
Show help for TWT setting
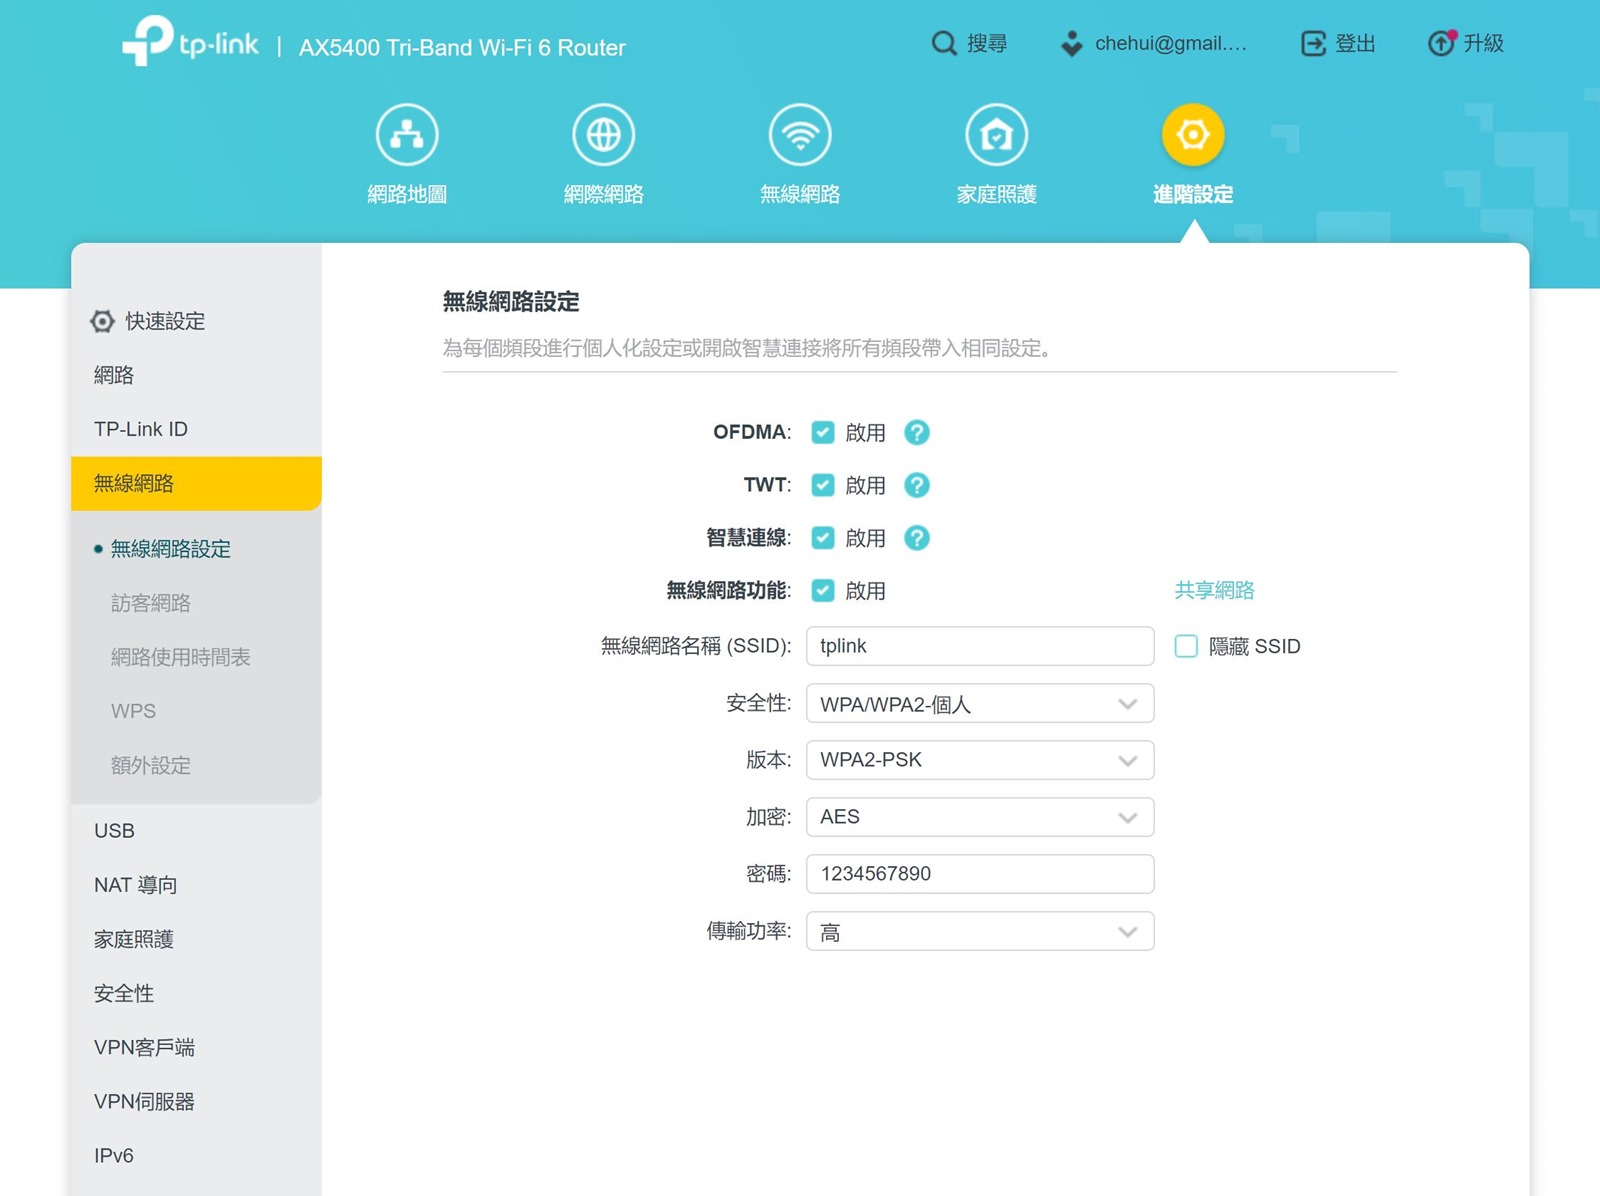click(x=916, y=485)
